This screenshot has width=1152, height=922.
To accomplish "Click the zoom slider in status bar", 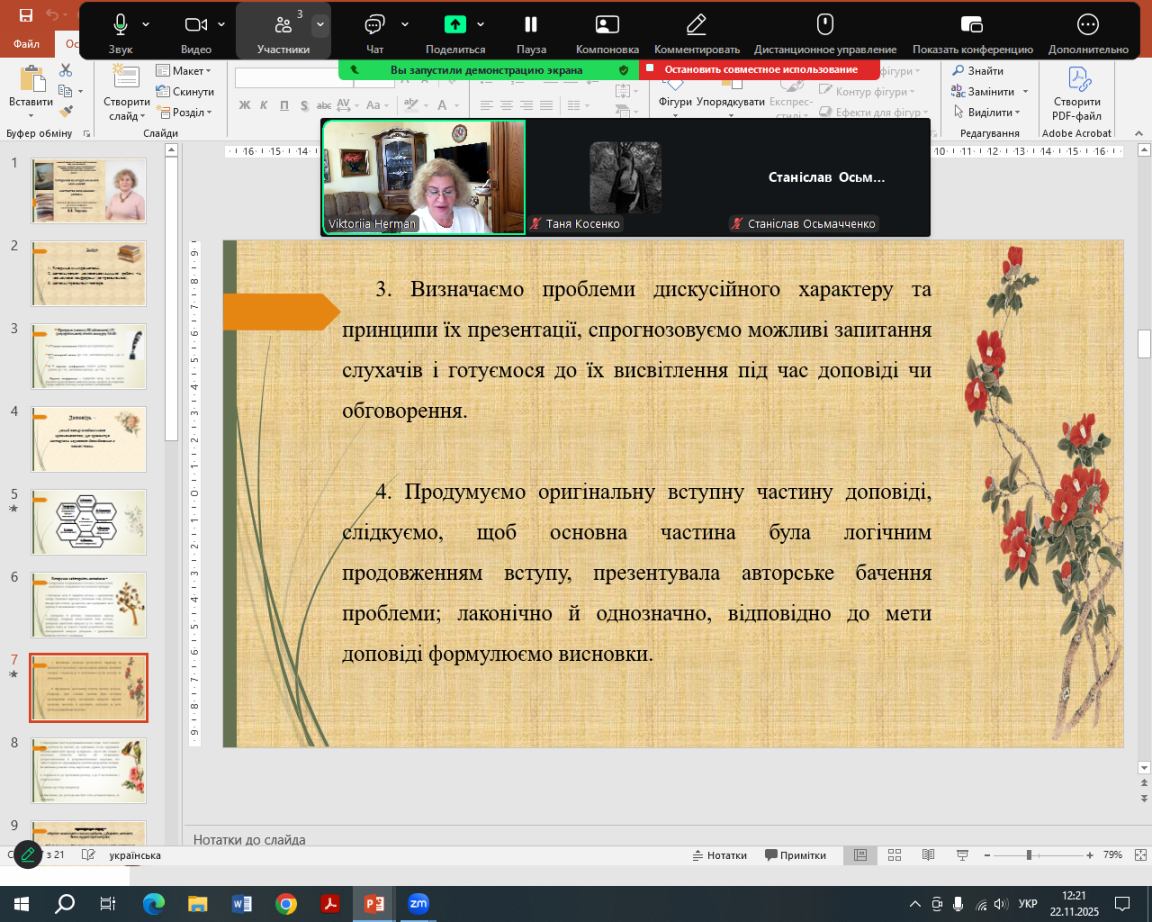I will click(1028, 855).
